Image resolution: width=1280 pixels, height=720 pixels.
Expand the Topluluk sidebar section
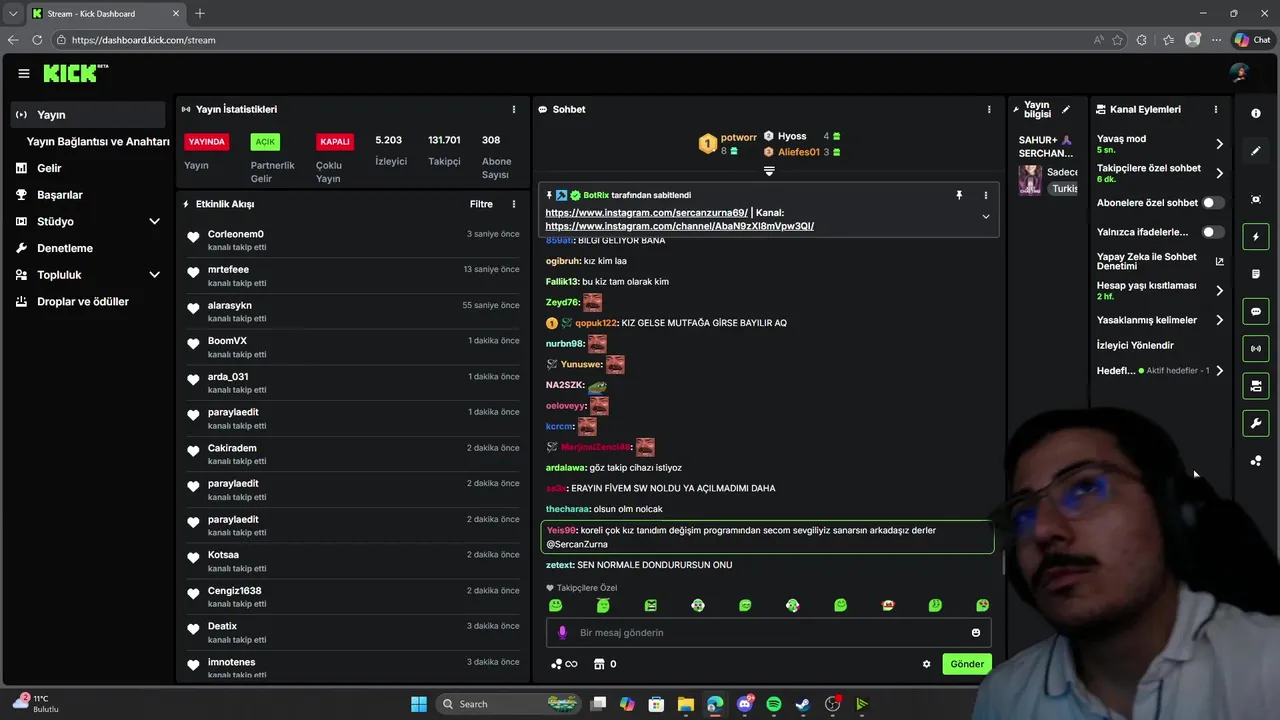(x=154, y=274)
